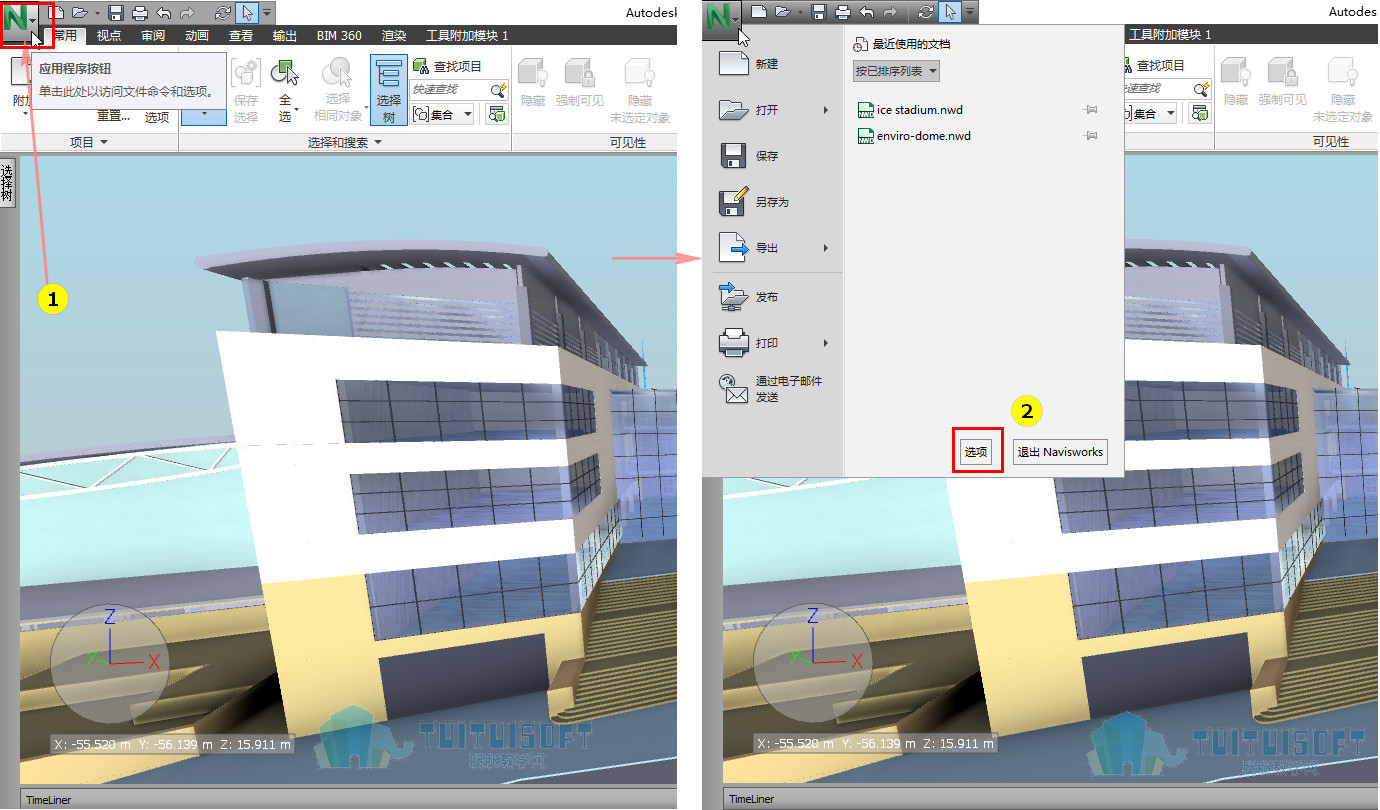Click the Navisworks application button in left window
This screenshot has width=1380, height=810.
coord(22,21)
